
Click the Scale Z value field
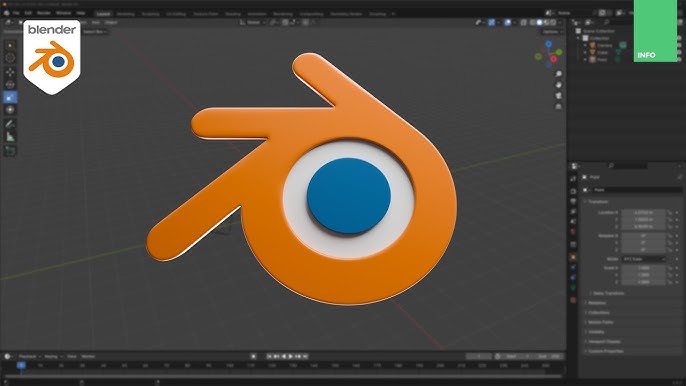(644, 282)
